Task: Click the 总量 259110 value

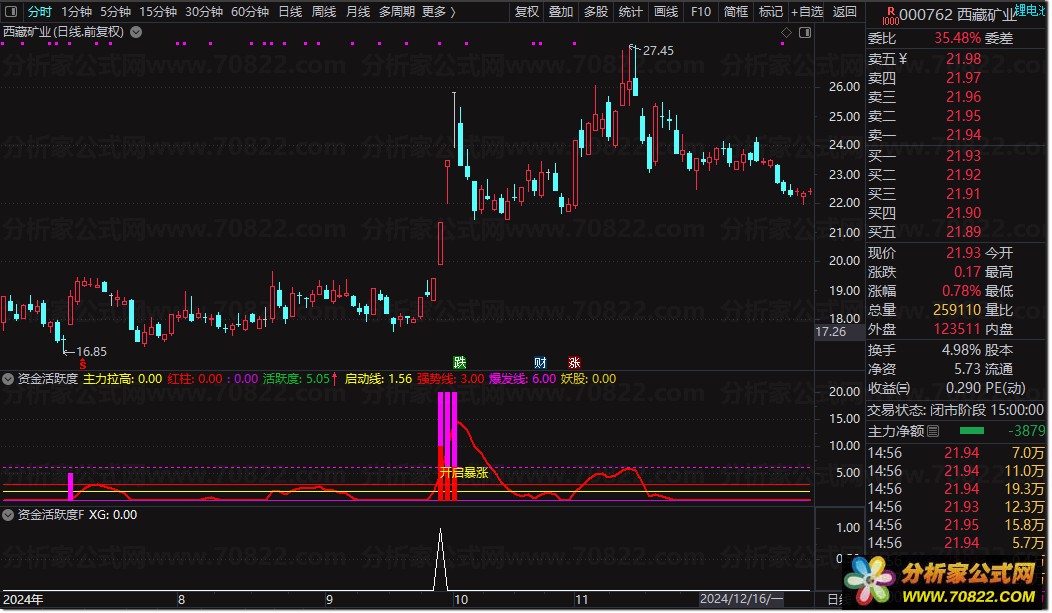Action: coord(957,310)
